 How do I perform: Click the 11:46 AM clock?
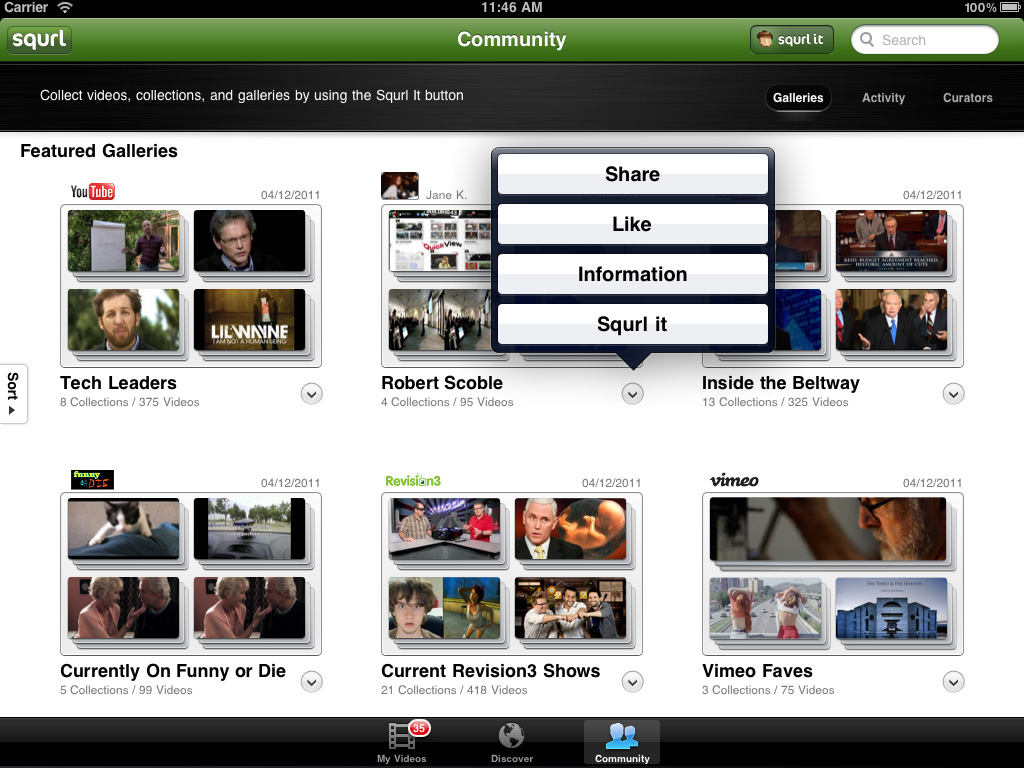[512, 8]
